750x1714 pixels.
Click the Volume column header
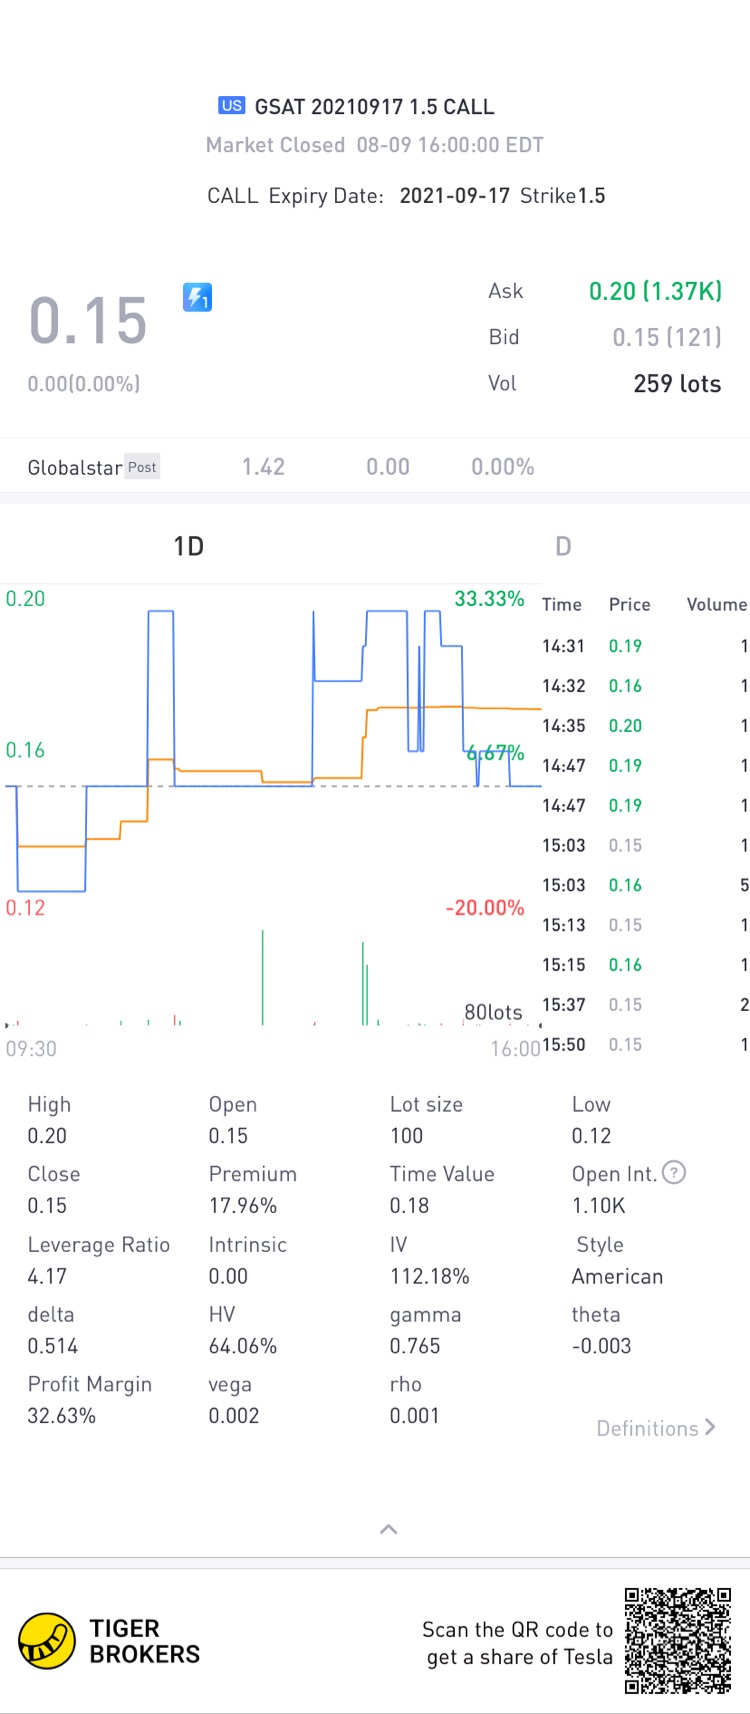(716, 604)
